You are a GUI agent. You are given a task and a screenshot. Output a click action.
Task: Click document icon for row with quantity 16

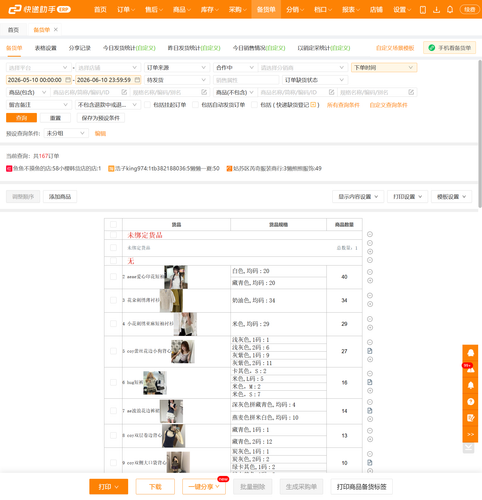370,382
